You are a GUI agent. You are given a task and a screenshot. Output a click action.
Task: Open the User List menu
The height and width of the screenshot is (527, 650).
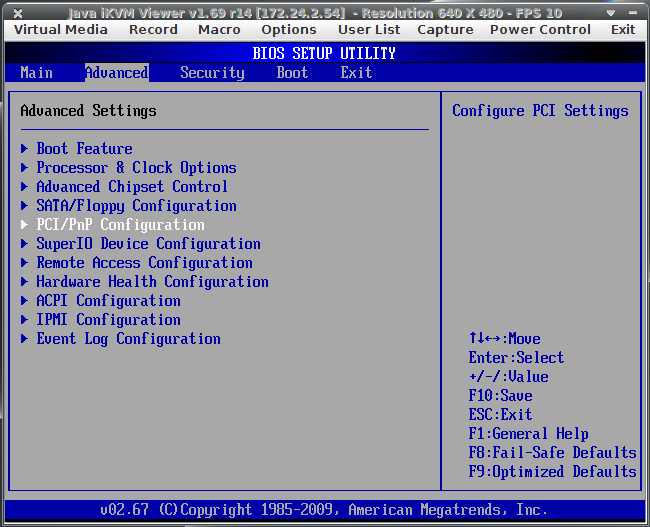coord(369,30)
